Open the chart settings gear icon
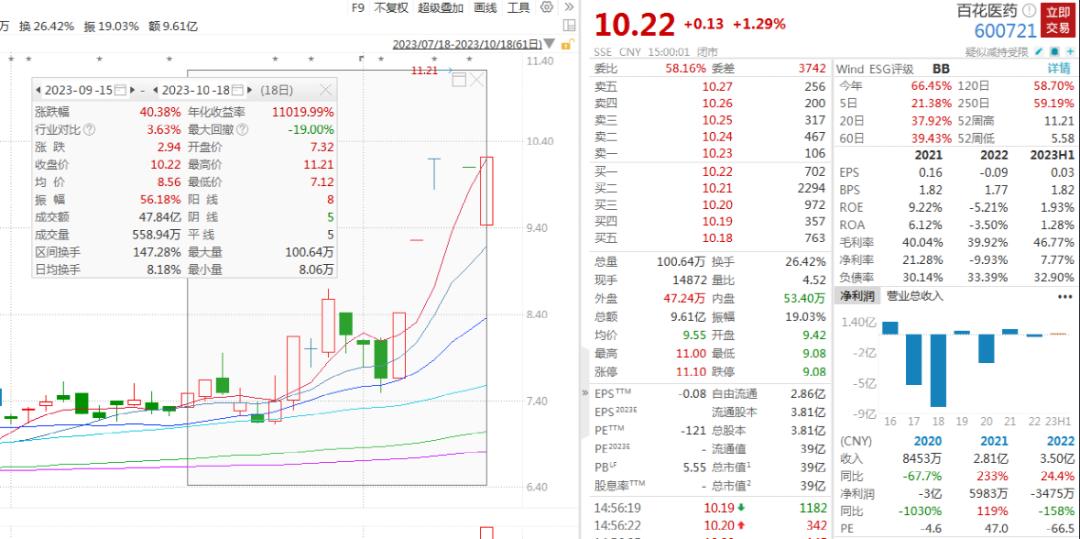The image size is (1080, 539). point(547,8)
